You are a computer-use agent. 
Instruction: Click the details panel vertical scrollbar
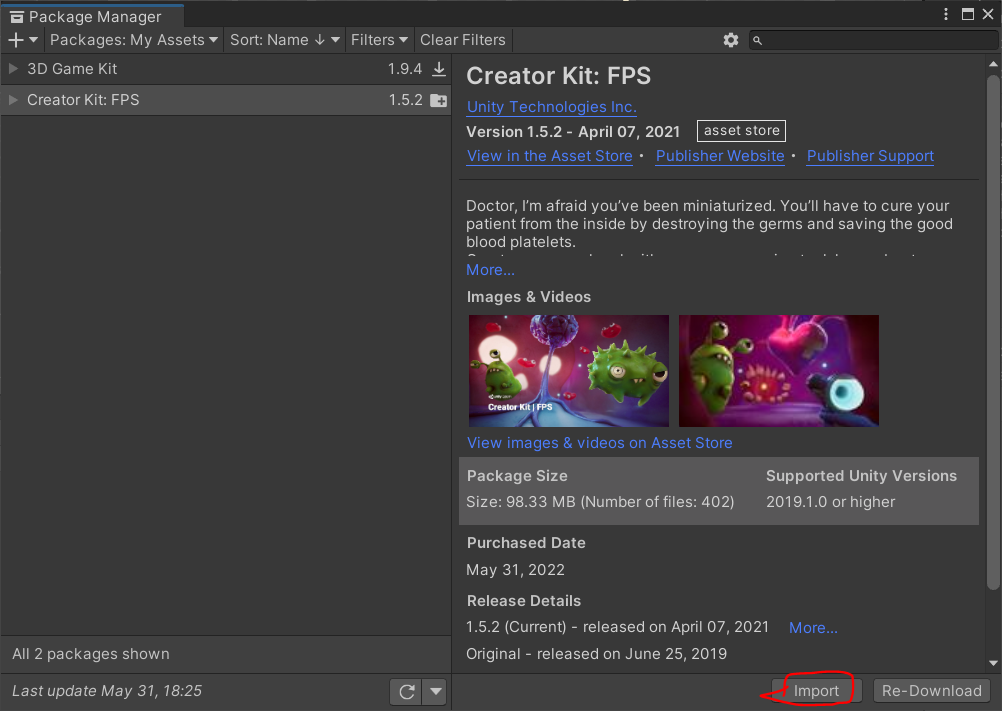coord(993,332)
